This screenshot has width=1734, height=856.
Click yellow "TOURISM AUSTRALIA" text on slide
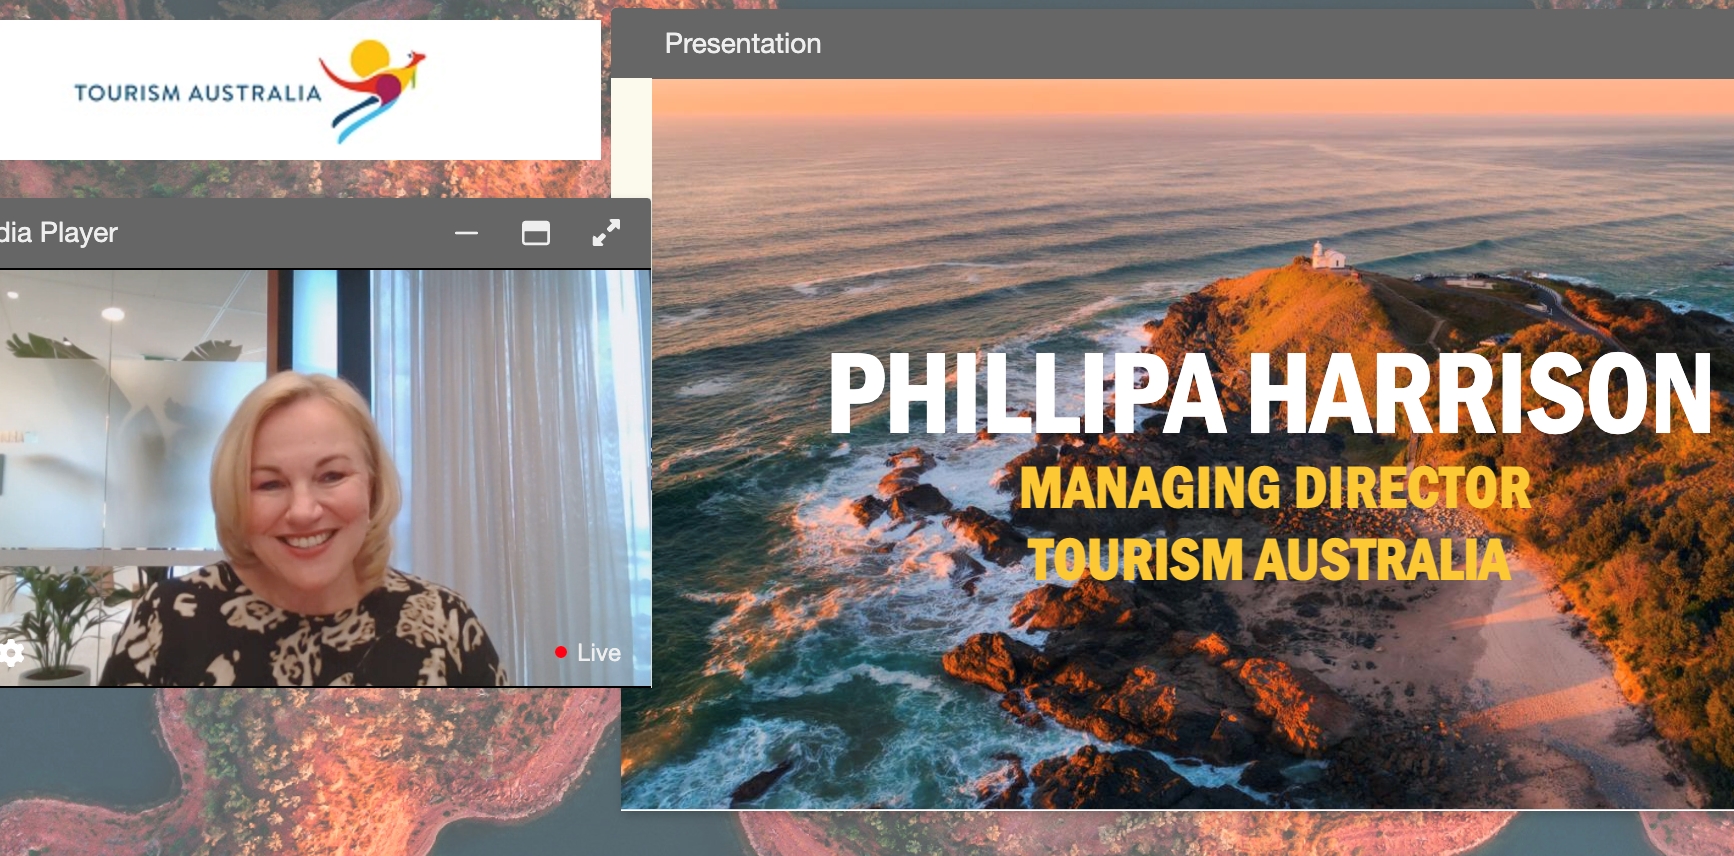click(x=1270, y=559)
